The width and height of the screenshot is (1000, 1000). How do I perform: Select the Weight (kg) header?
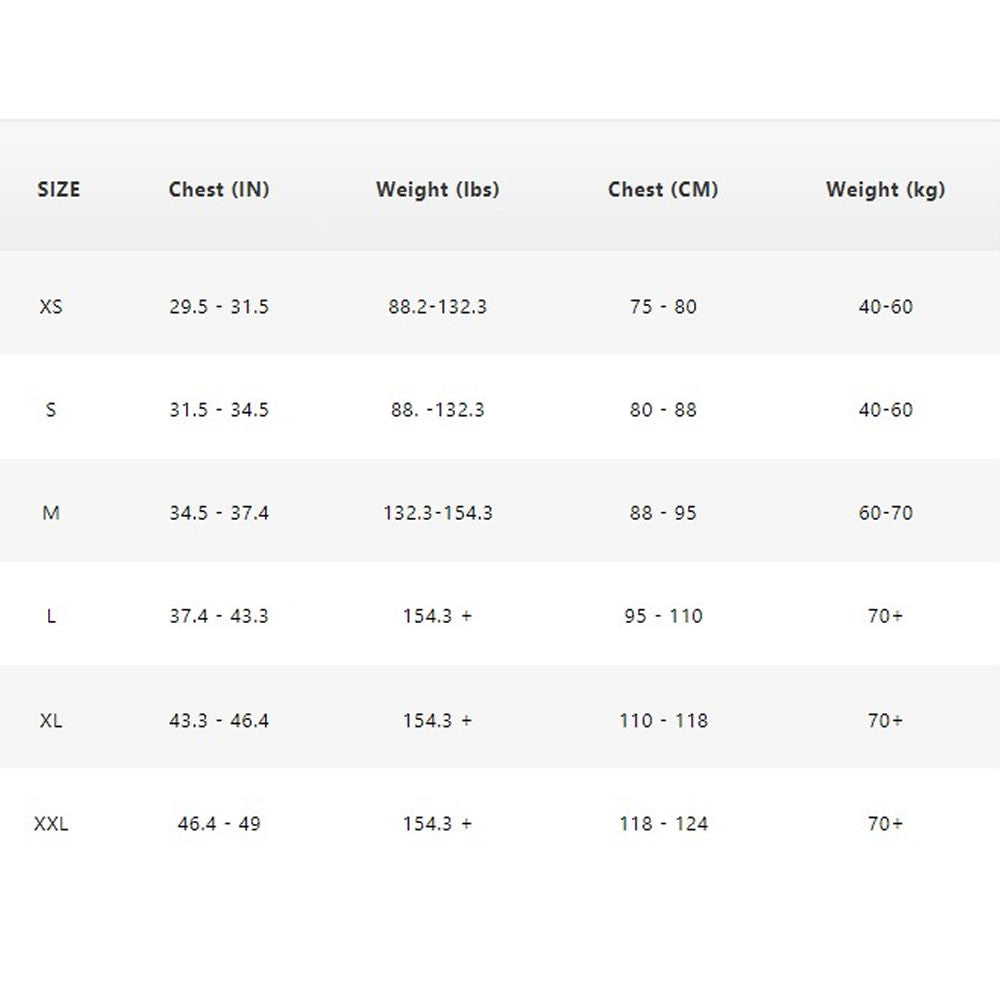pyautogui.click(x=885, y=190)
